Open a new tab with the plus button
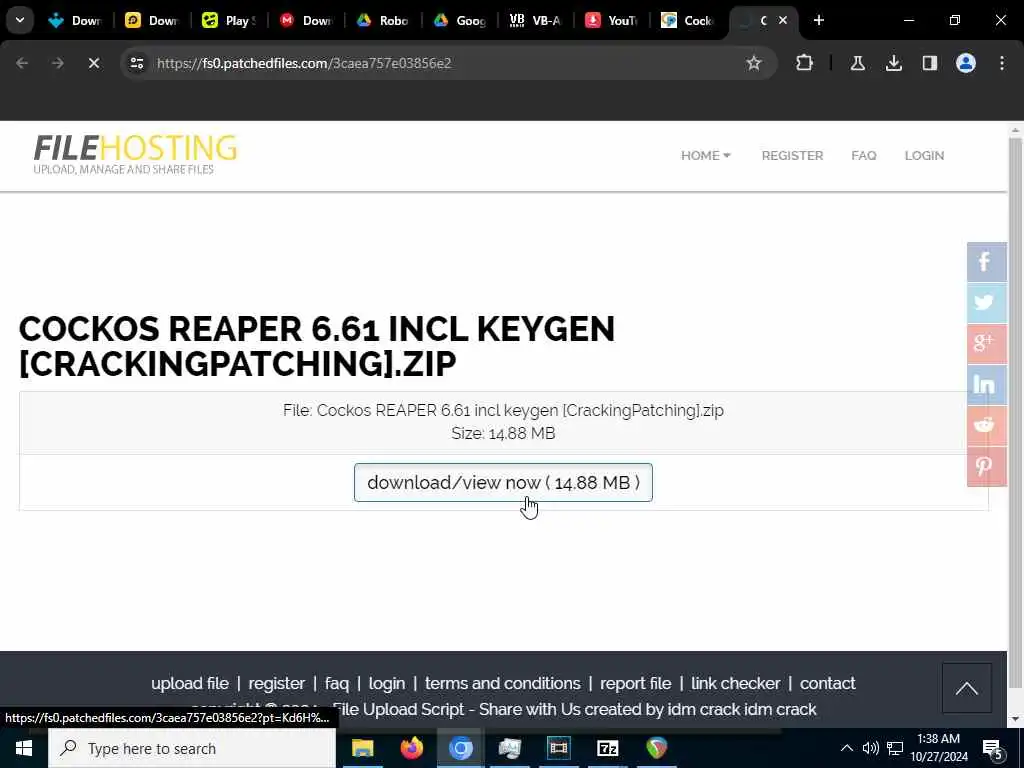 coord(818,20)
